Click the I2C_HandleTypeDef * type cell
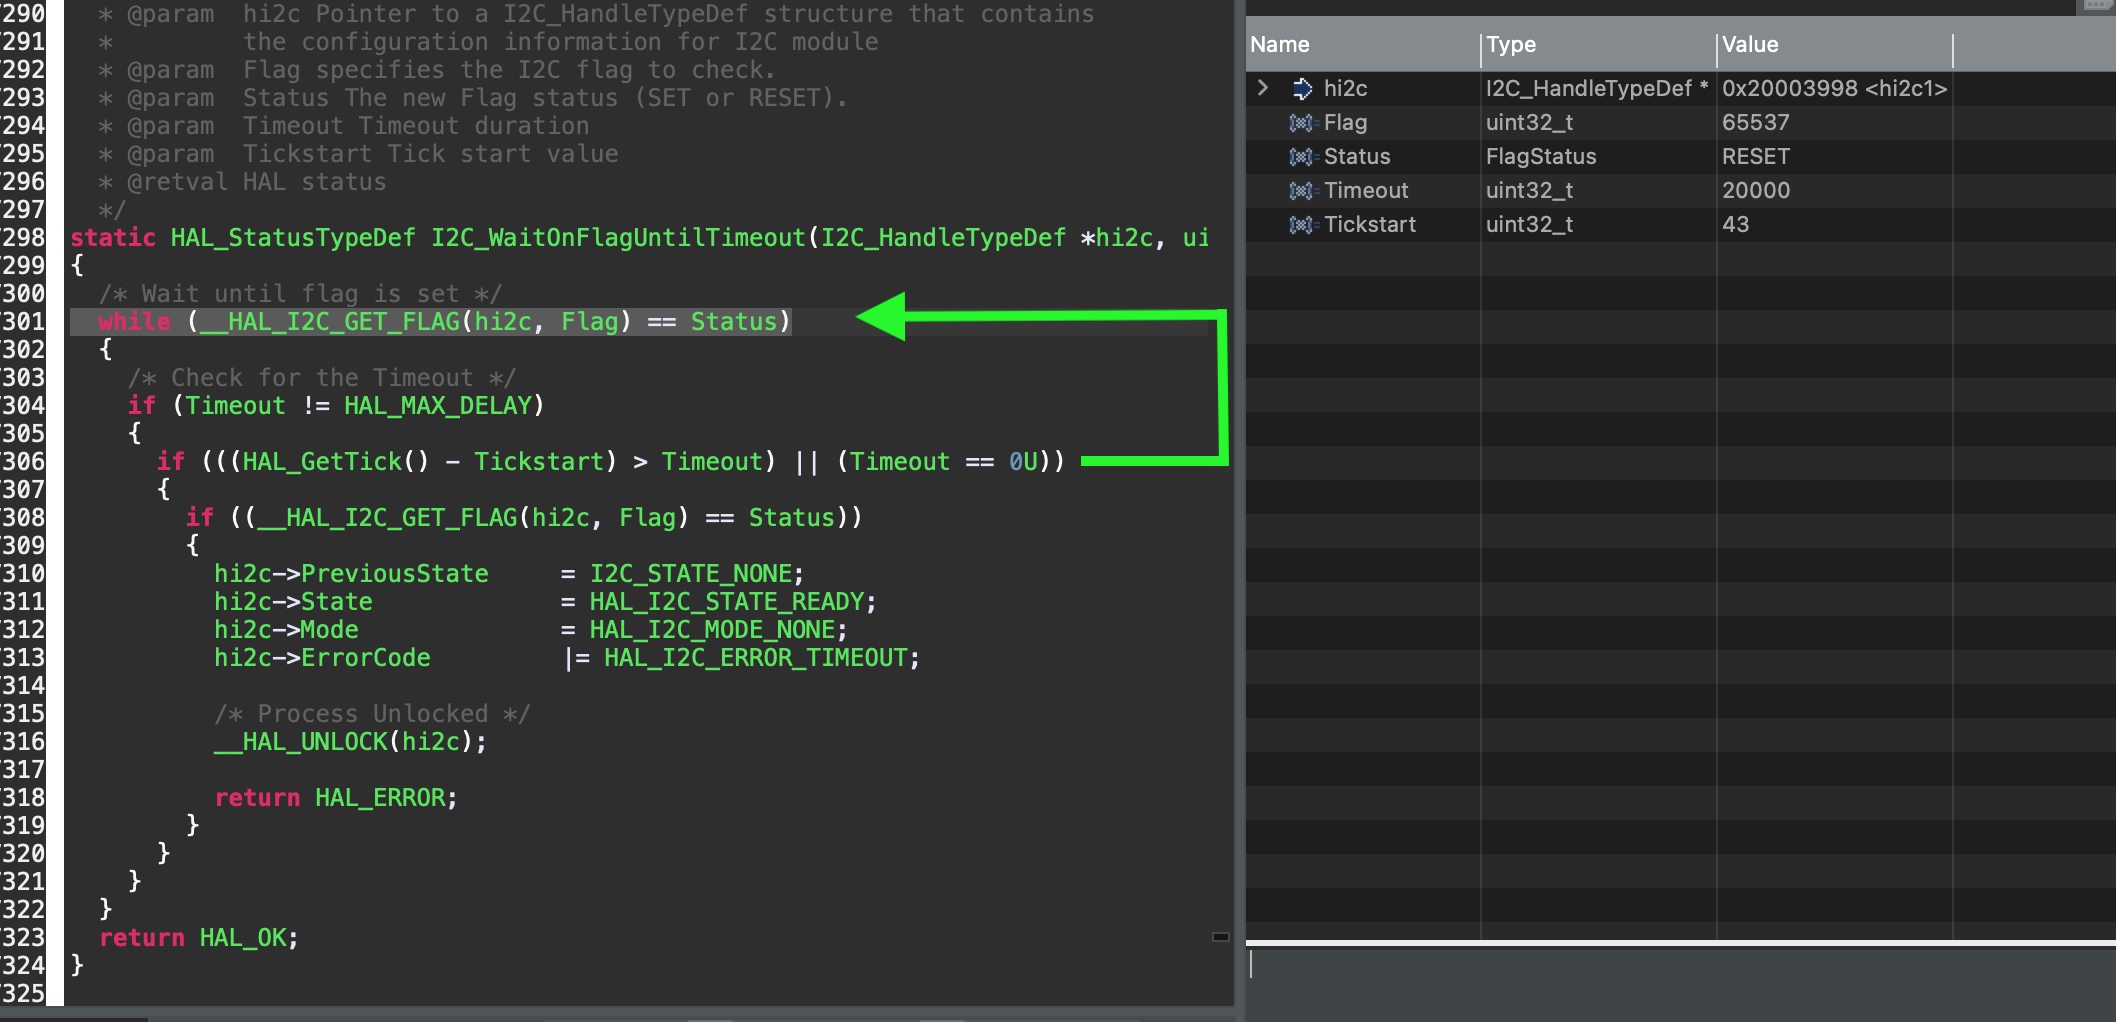Image resolution: width=2116 pixels, height=1022 pixels. (1596, 89)
